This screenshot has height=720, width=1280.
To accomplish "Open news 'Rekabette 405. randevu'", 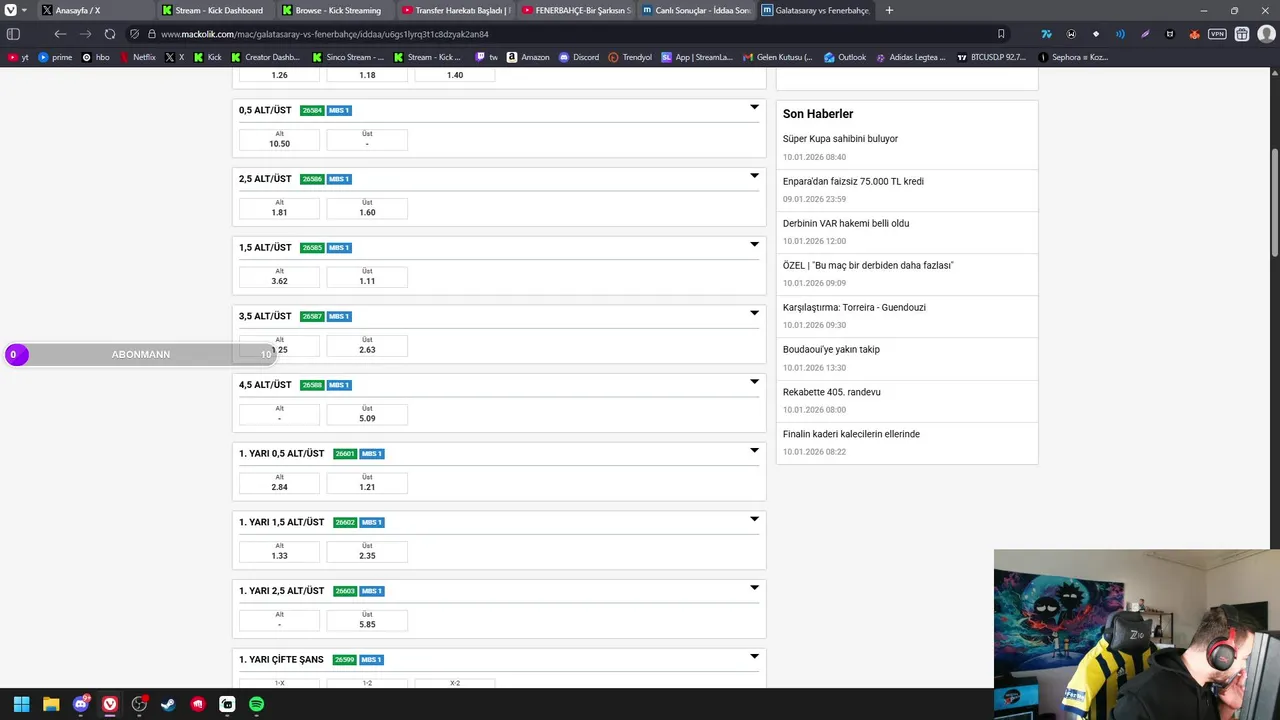I will click(832, 392).
